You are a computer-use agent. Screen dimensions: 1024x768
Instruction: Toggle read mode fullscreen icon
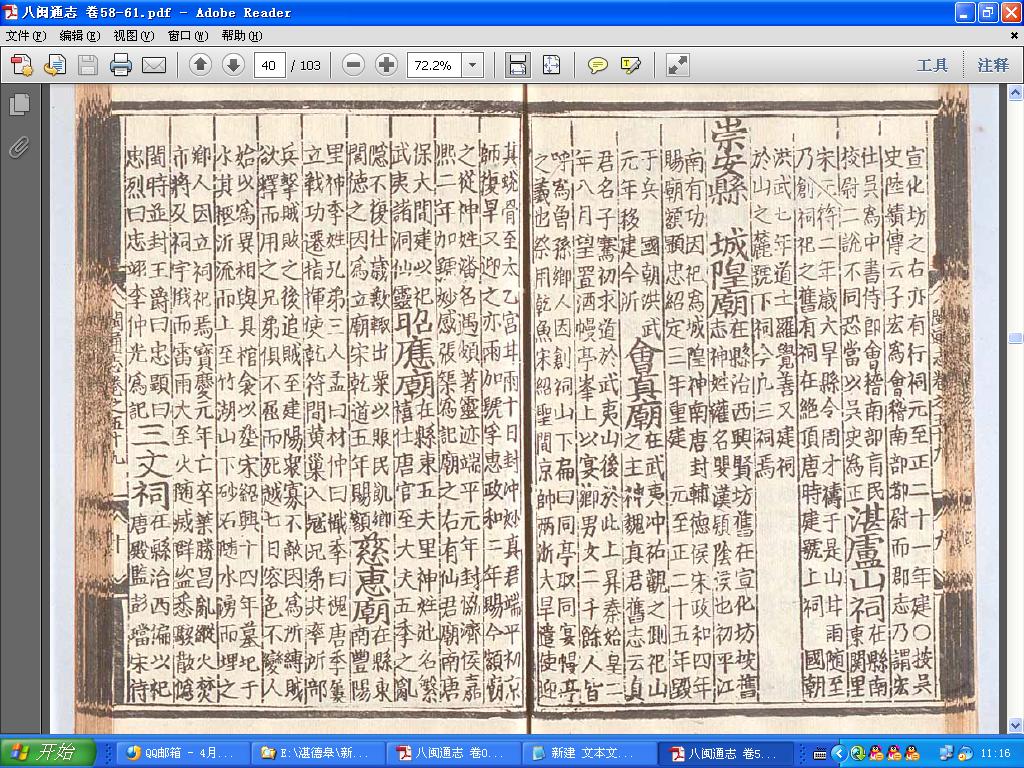pyautogui.click(x=677, y=65)
